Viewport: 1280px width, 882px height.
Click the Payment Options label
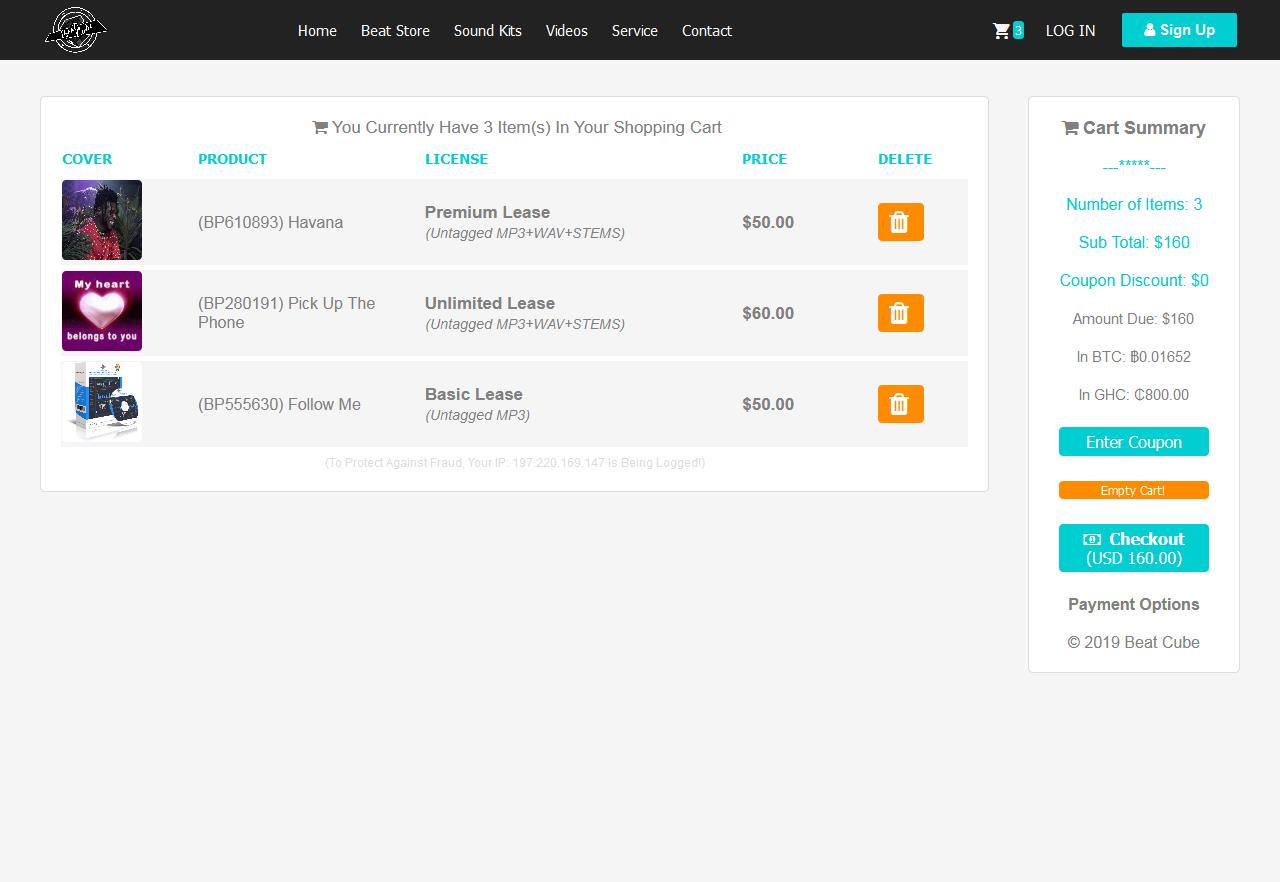(x=1133, y=604)
